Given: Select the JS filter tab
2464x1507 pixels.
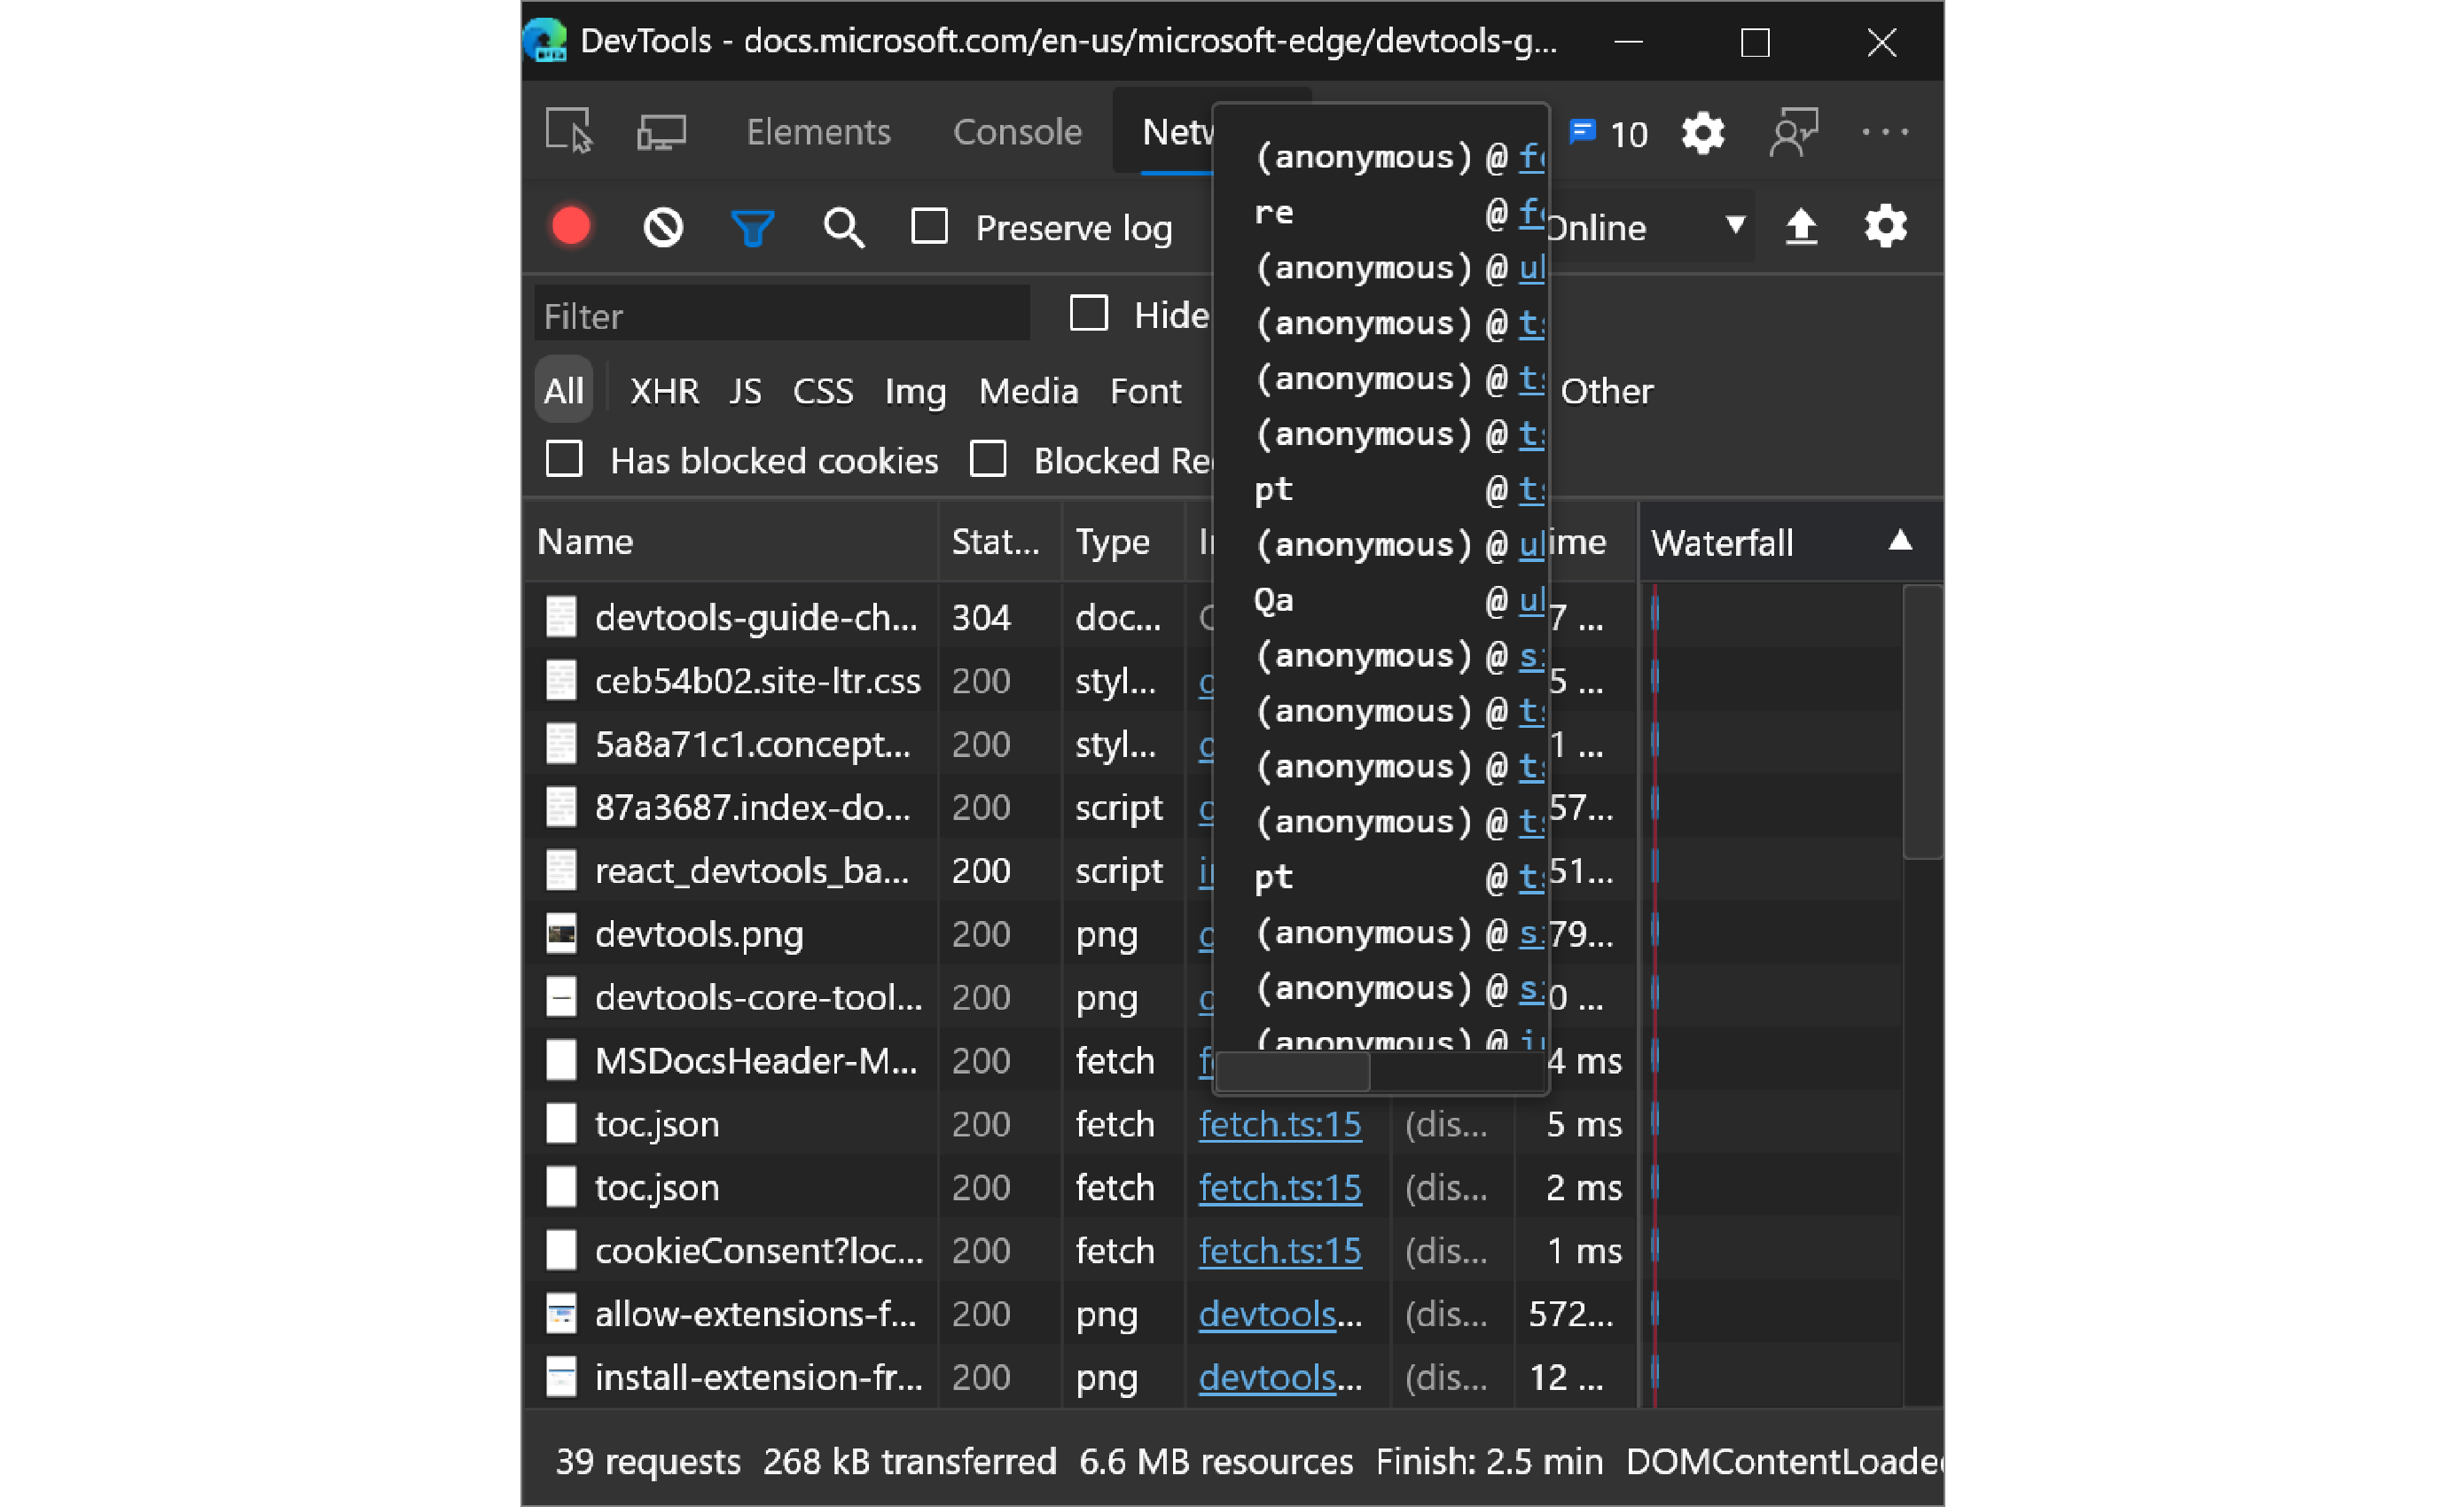Looking at the screenshot, I should 741,391.
